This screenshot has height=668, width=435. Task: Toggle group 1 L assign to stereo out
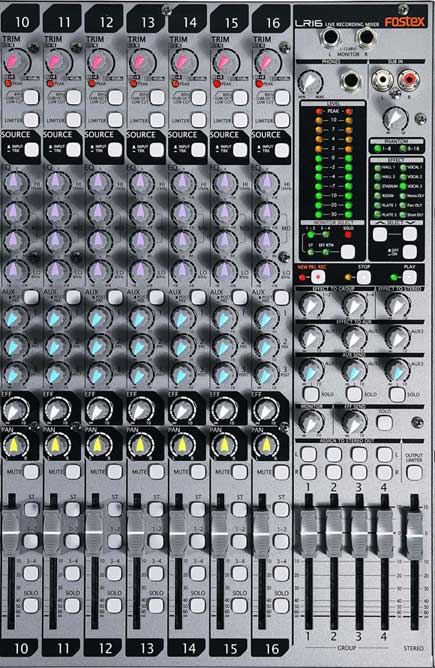[308, 454]
